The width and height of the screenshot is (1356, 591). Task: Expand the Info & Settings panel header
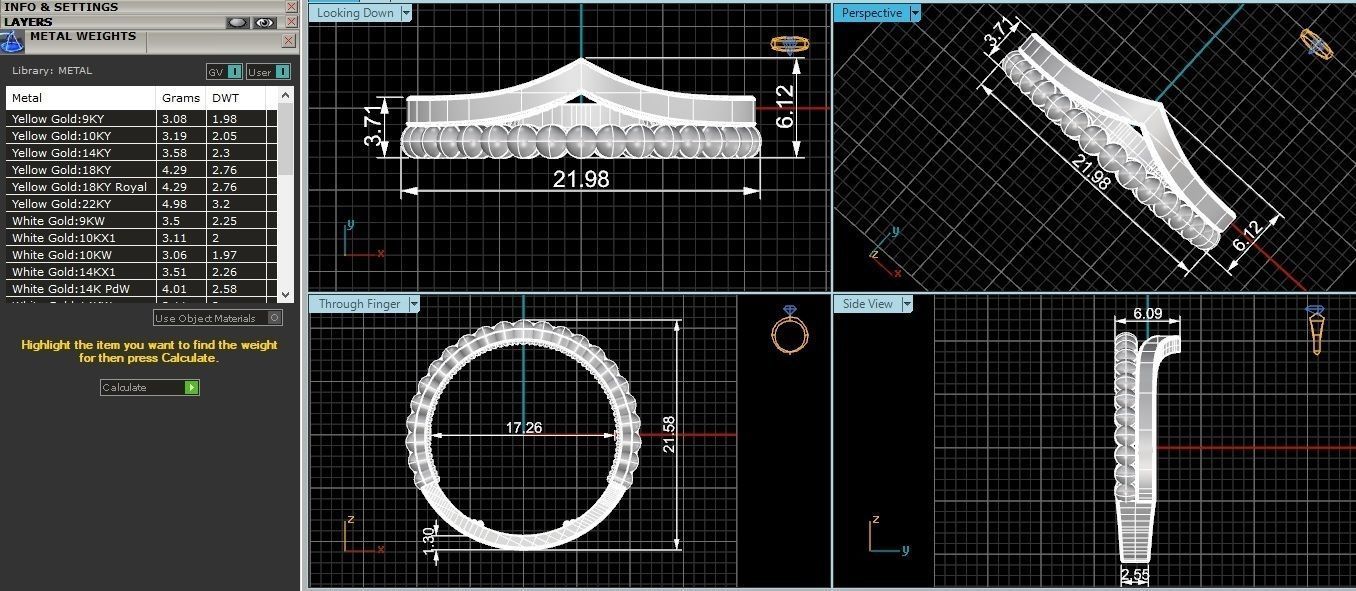(x=142, y=7)
